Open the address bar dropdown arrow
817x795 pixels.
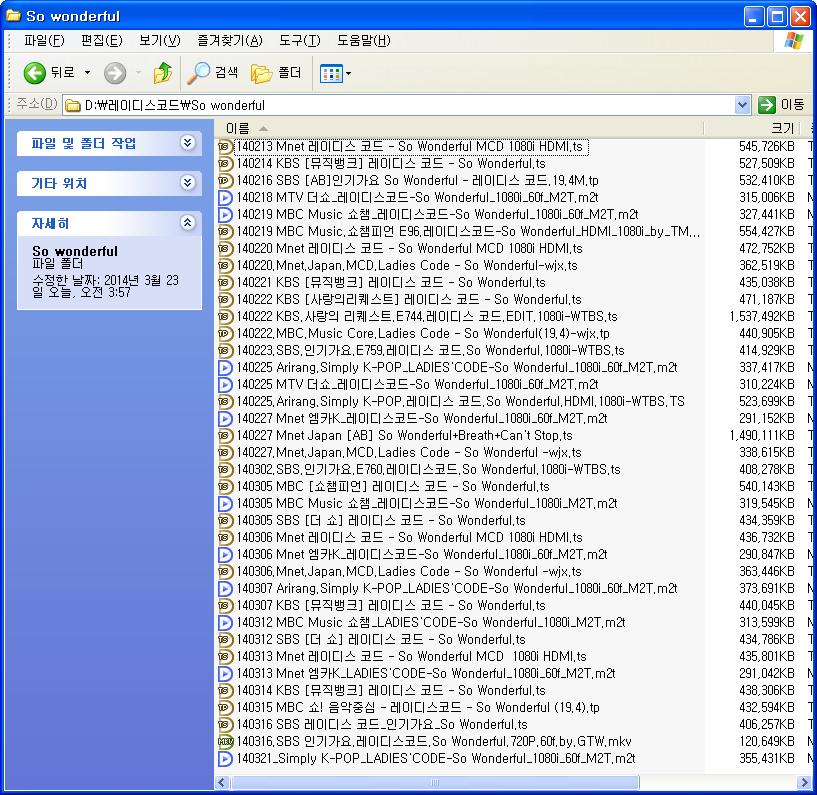742,105
